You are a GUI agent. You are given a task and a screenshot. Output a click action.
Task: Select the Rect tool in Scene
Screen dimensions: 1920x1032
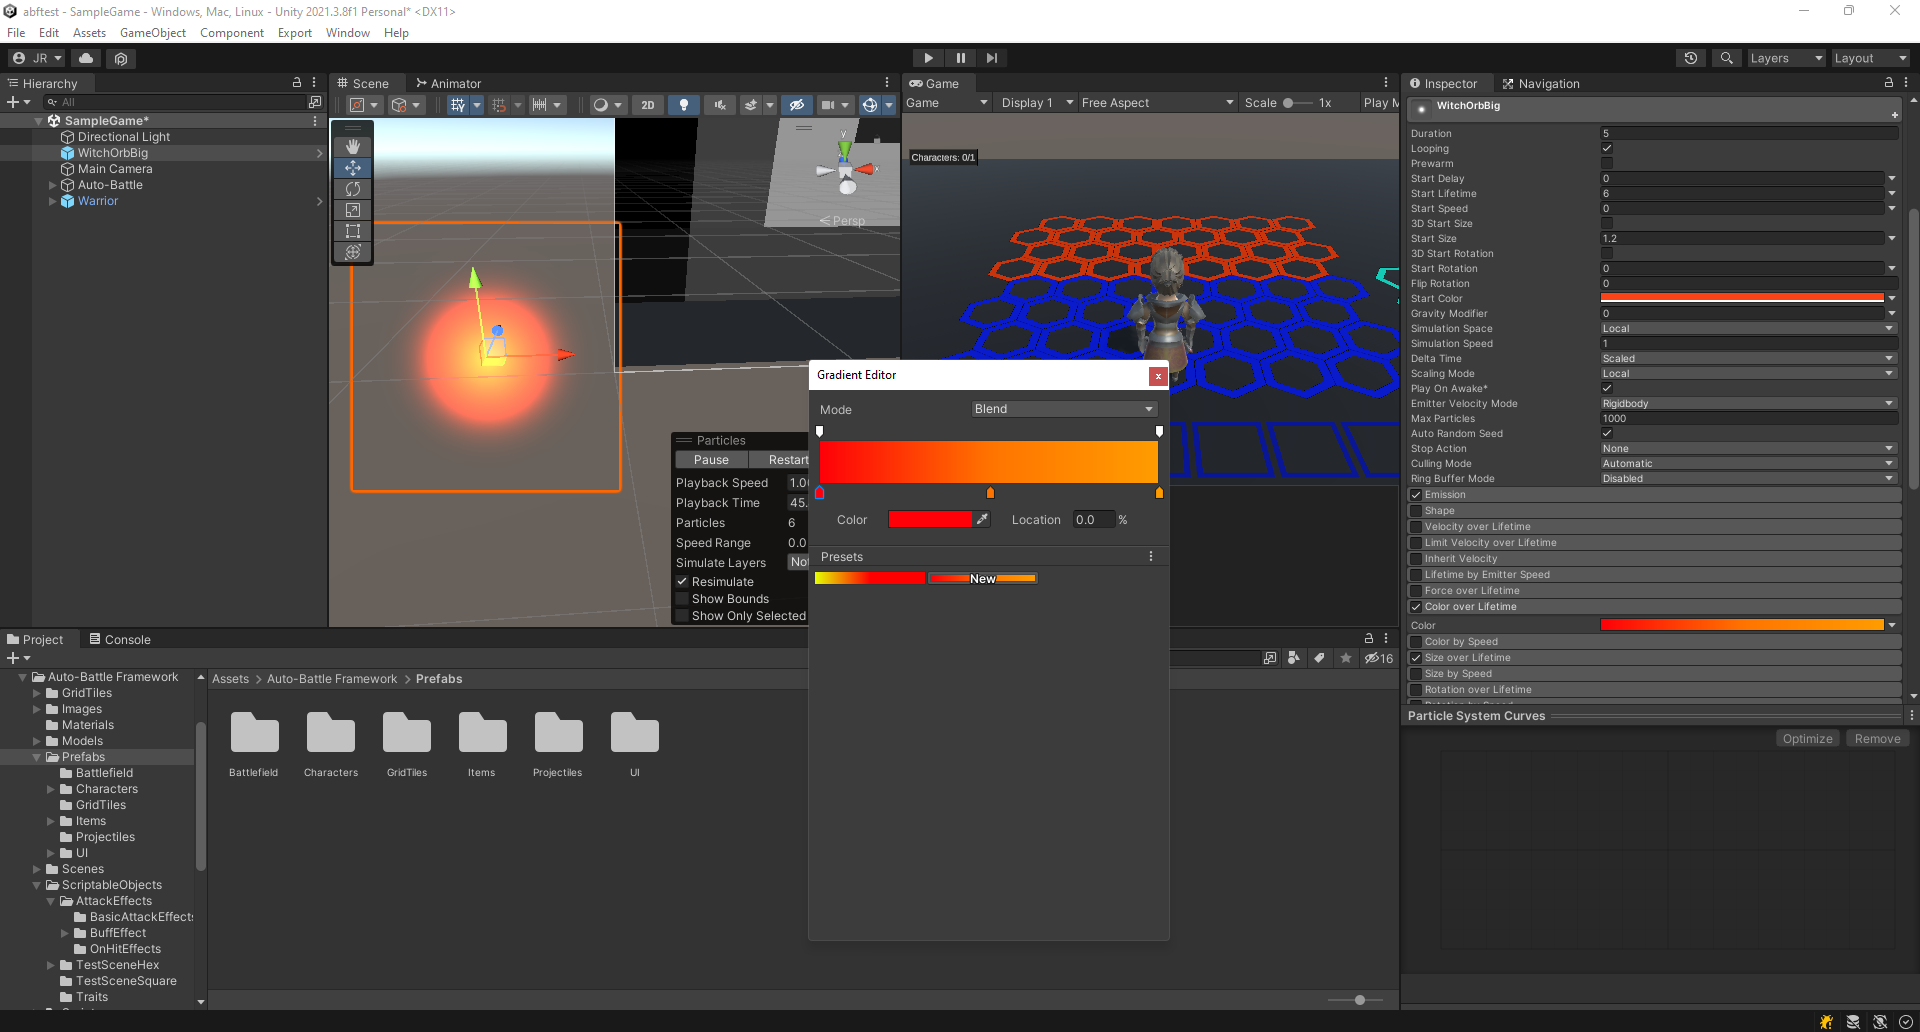[x=353, y=230]
